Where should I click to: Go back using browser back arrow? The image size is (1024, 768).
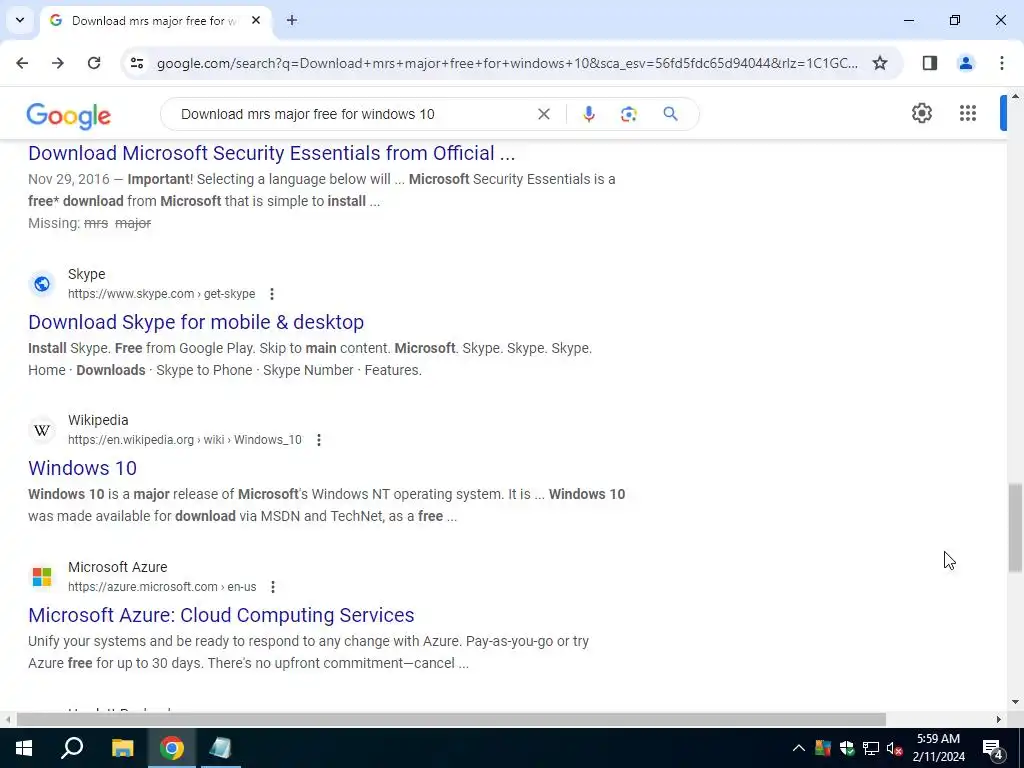click(22, 63)
